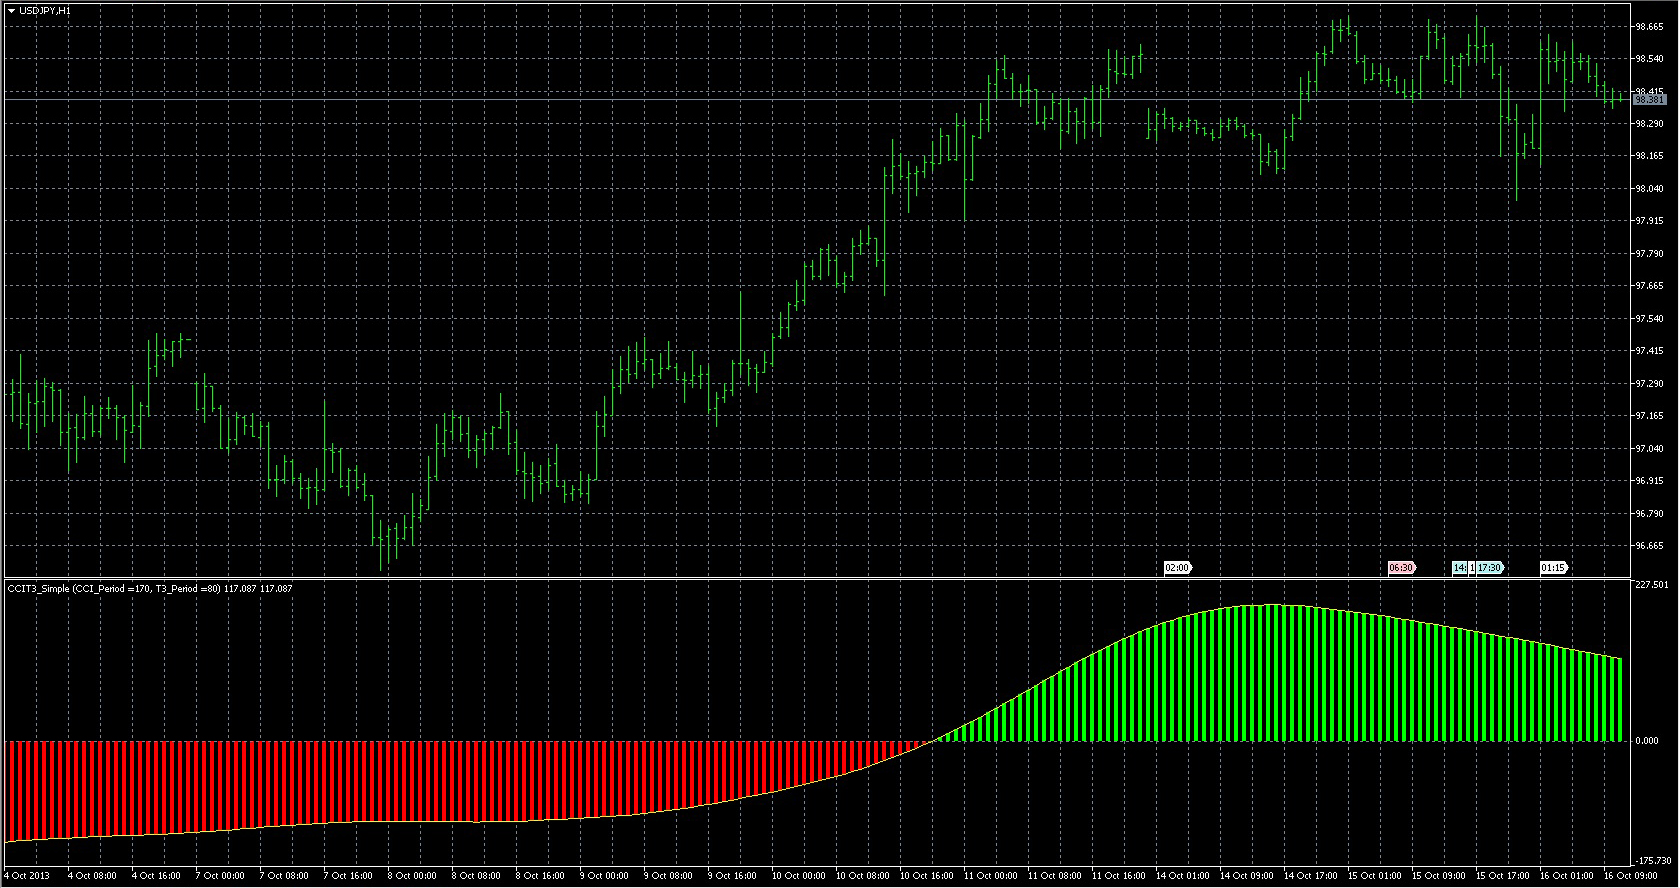
Task: Click the 97.290 price scale value
Action: 1648,384
